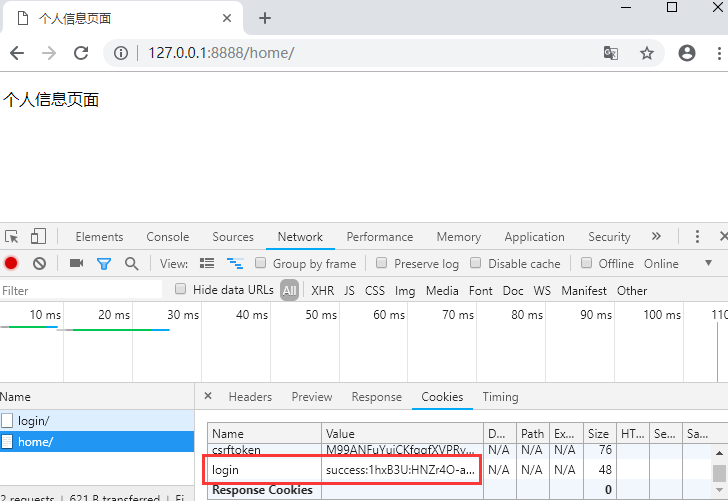Screen dimensions: 728x501
Task: Select the Network tab
Action: tap(300, 237)
